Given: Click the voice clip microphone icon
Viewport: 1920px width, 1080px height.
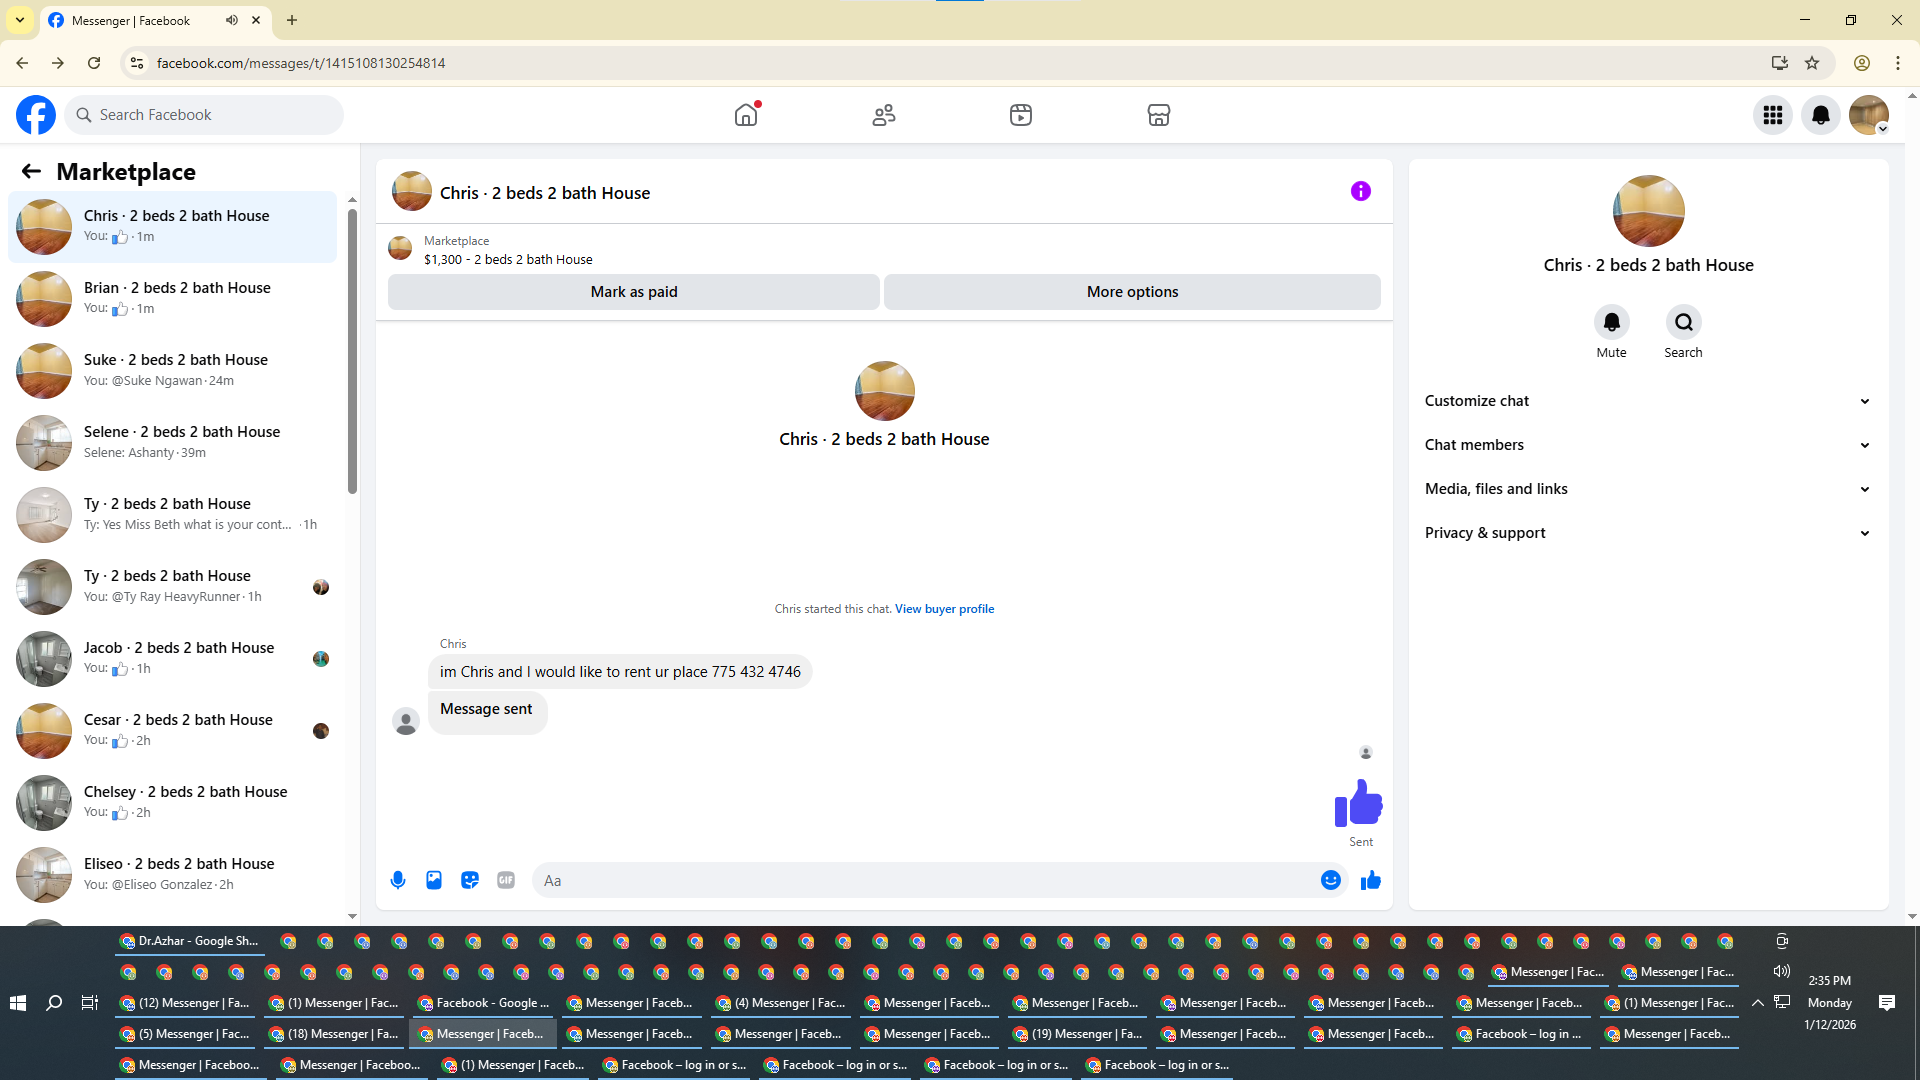Looking at the screenshot, I should pyautogui.click(x=398, y=880).
